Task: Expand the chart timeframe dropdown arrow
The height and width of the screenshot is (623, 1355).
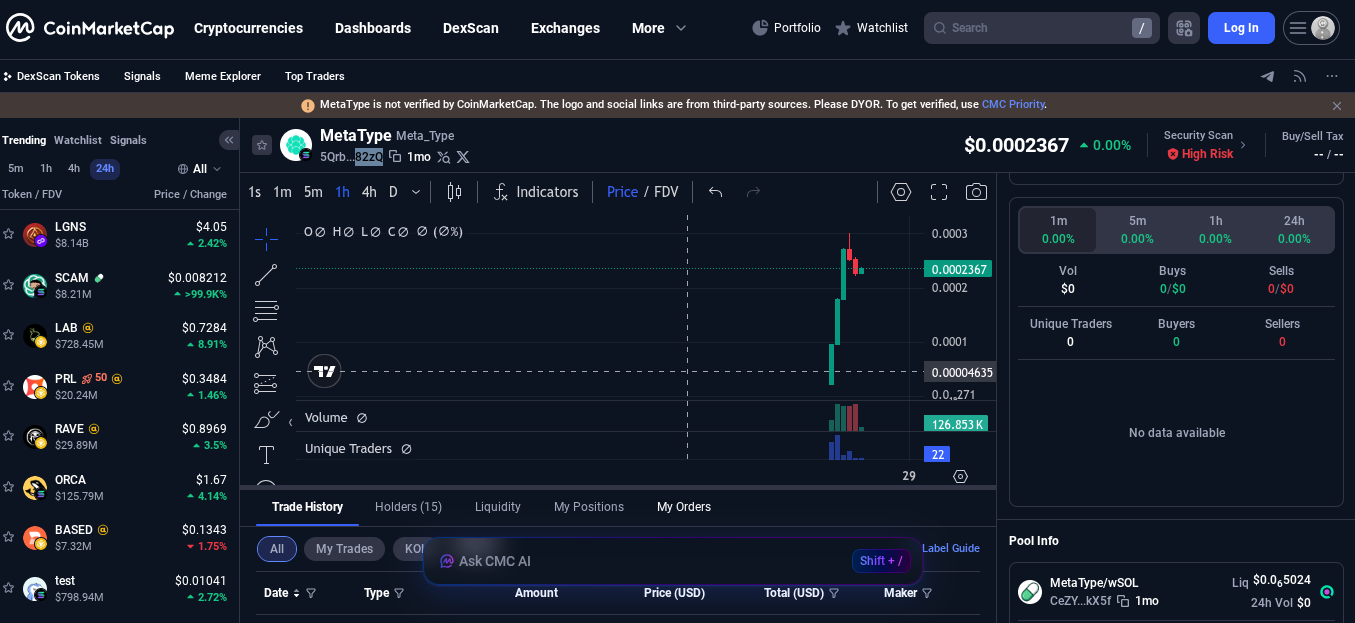Action: [416, 192]
